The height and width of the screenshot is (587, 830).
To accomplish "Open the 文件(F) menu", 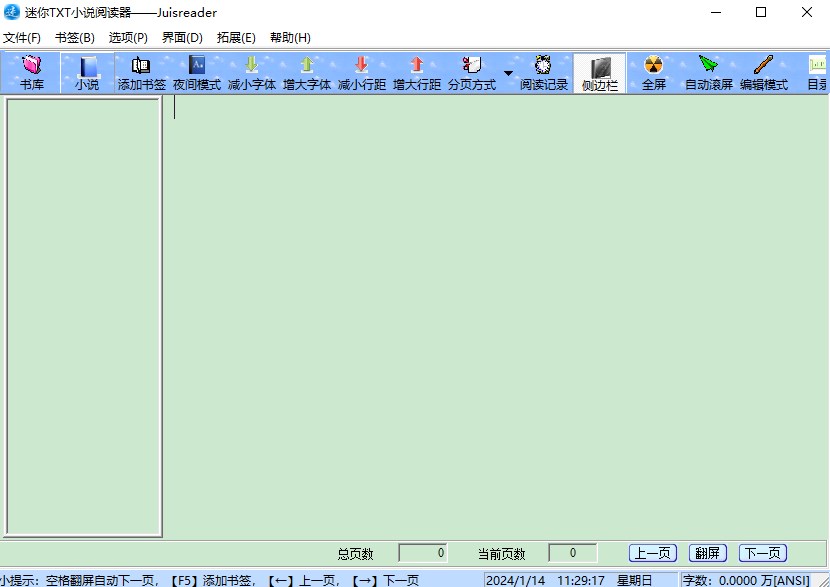I will point(22,38).
